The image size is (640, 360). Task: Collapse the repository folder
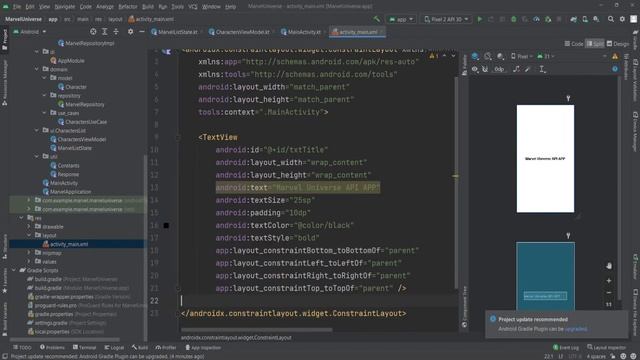click(x=44, y=95)
